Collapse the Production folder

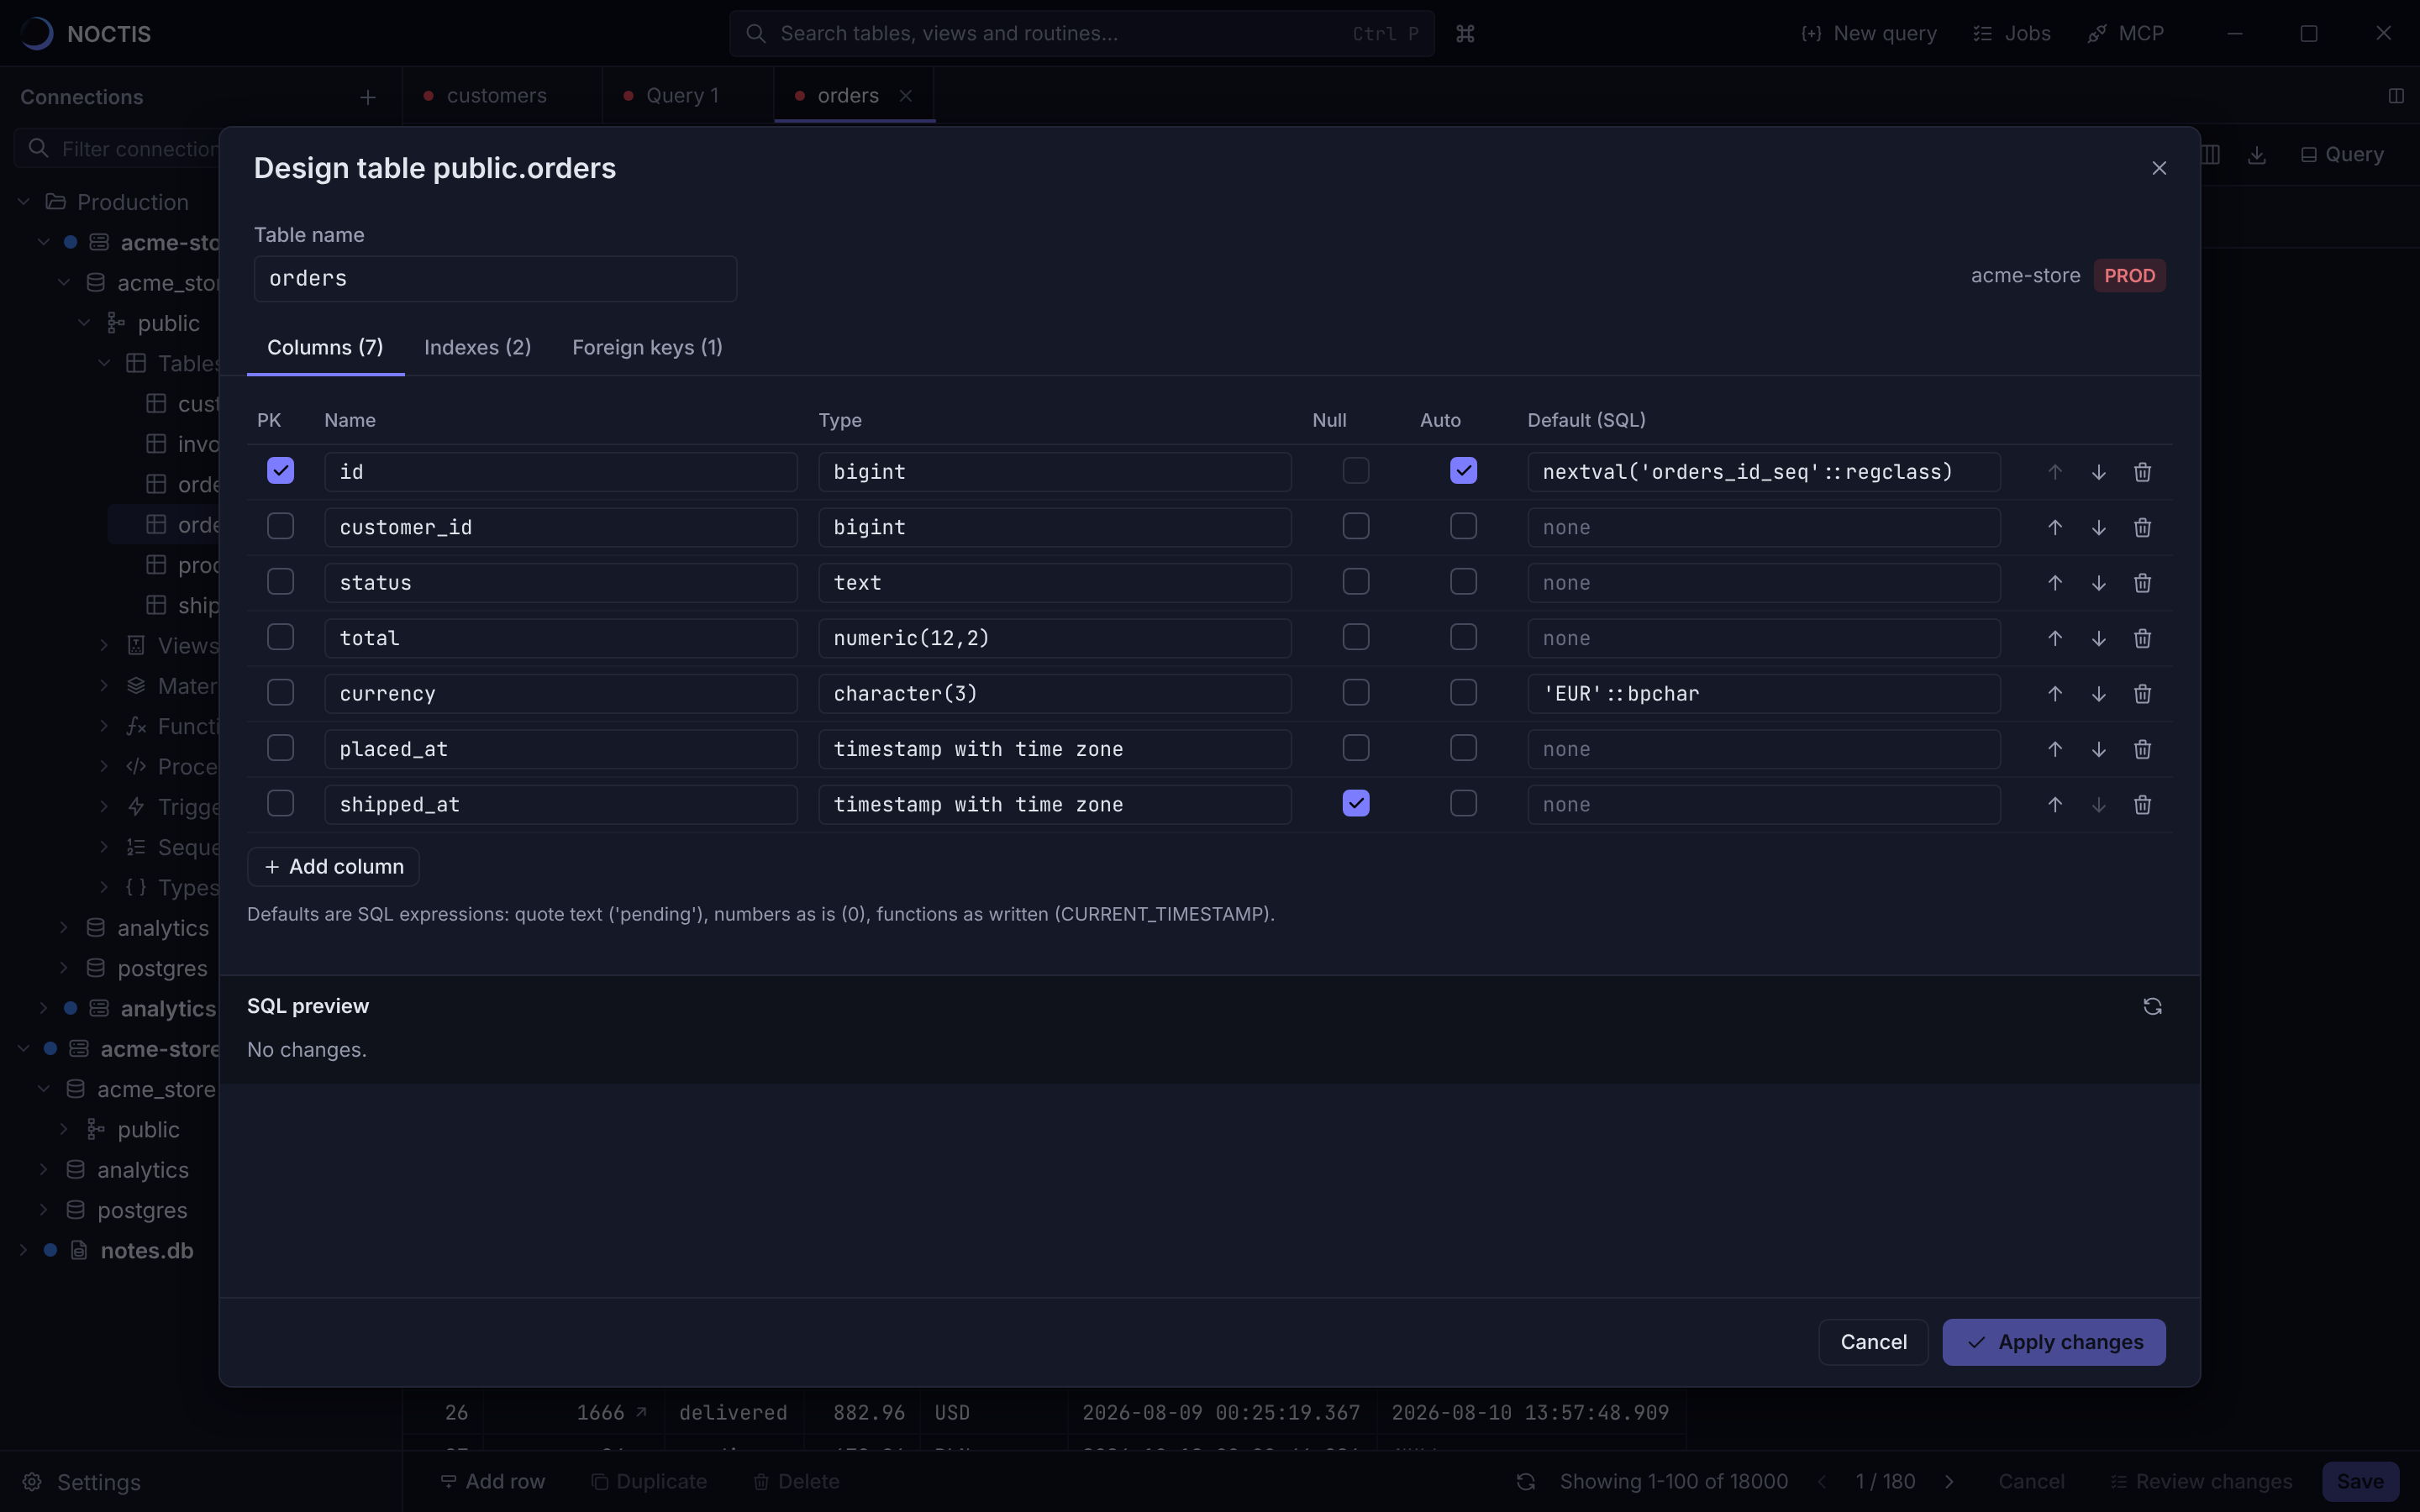click(24, 202)
